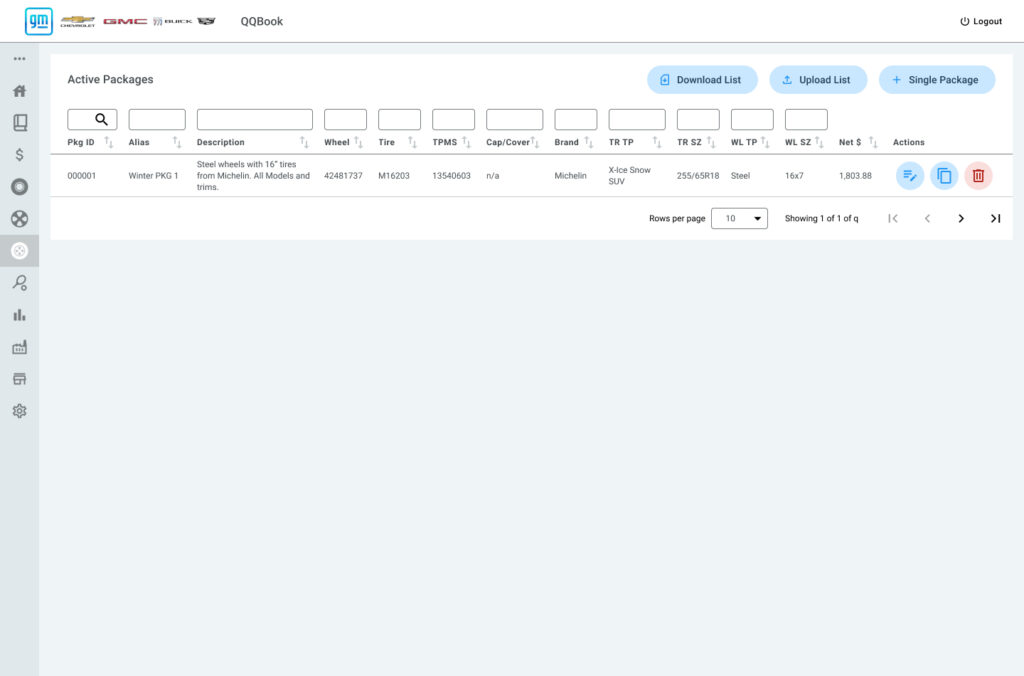Open the settings gear in sidebar
The width and height of the screenshot is (1024, 676).
point(19,411)
